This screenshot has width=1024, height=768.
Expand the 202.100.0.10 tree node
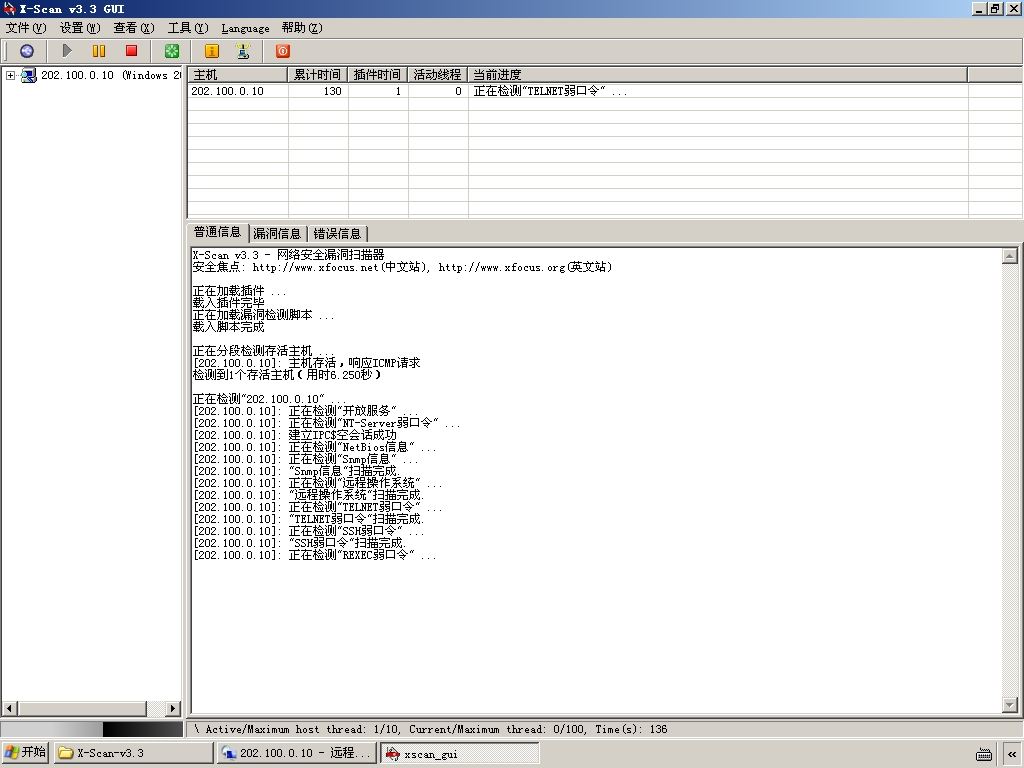[10, 75]
